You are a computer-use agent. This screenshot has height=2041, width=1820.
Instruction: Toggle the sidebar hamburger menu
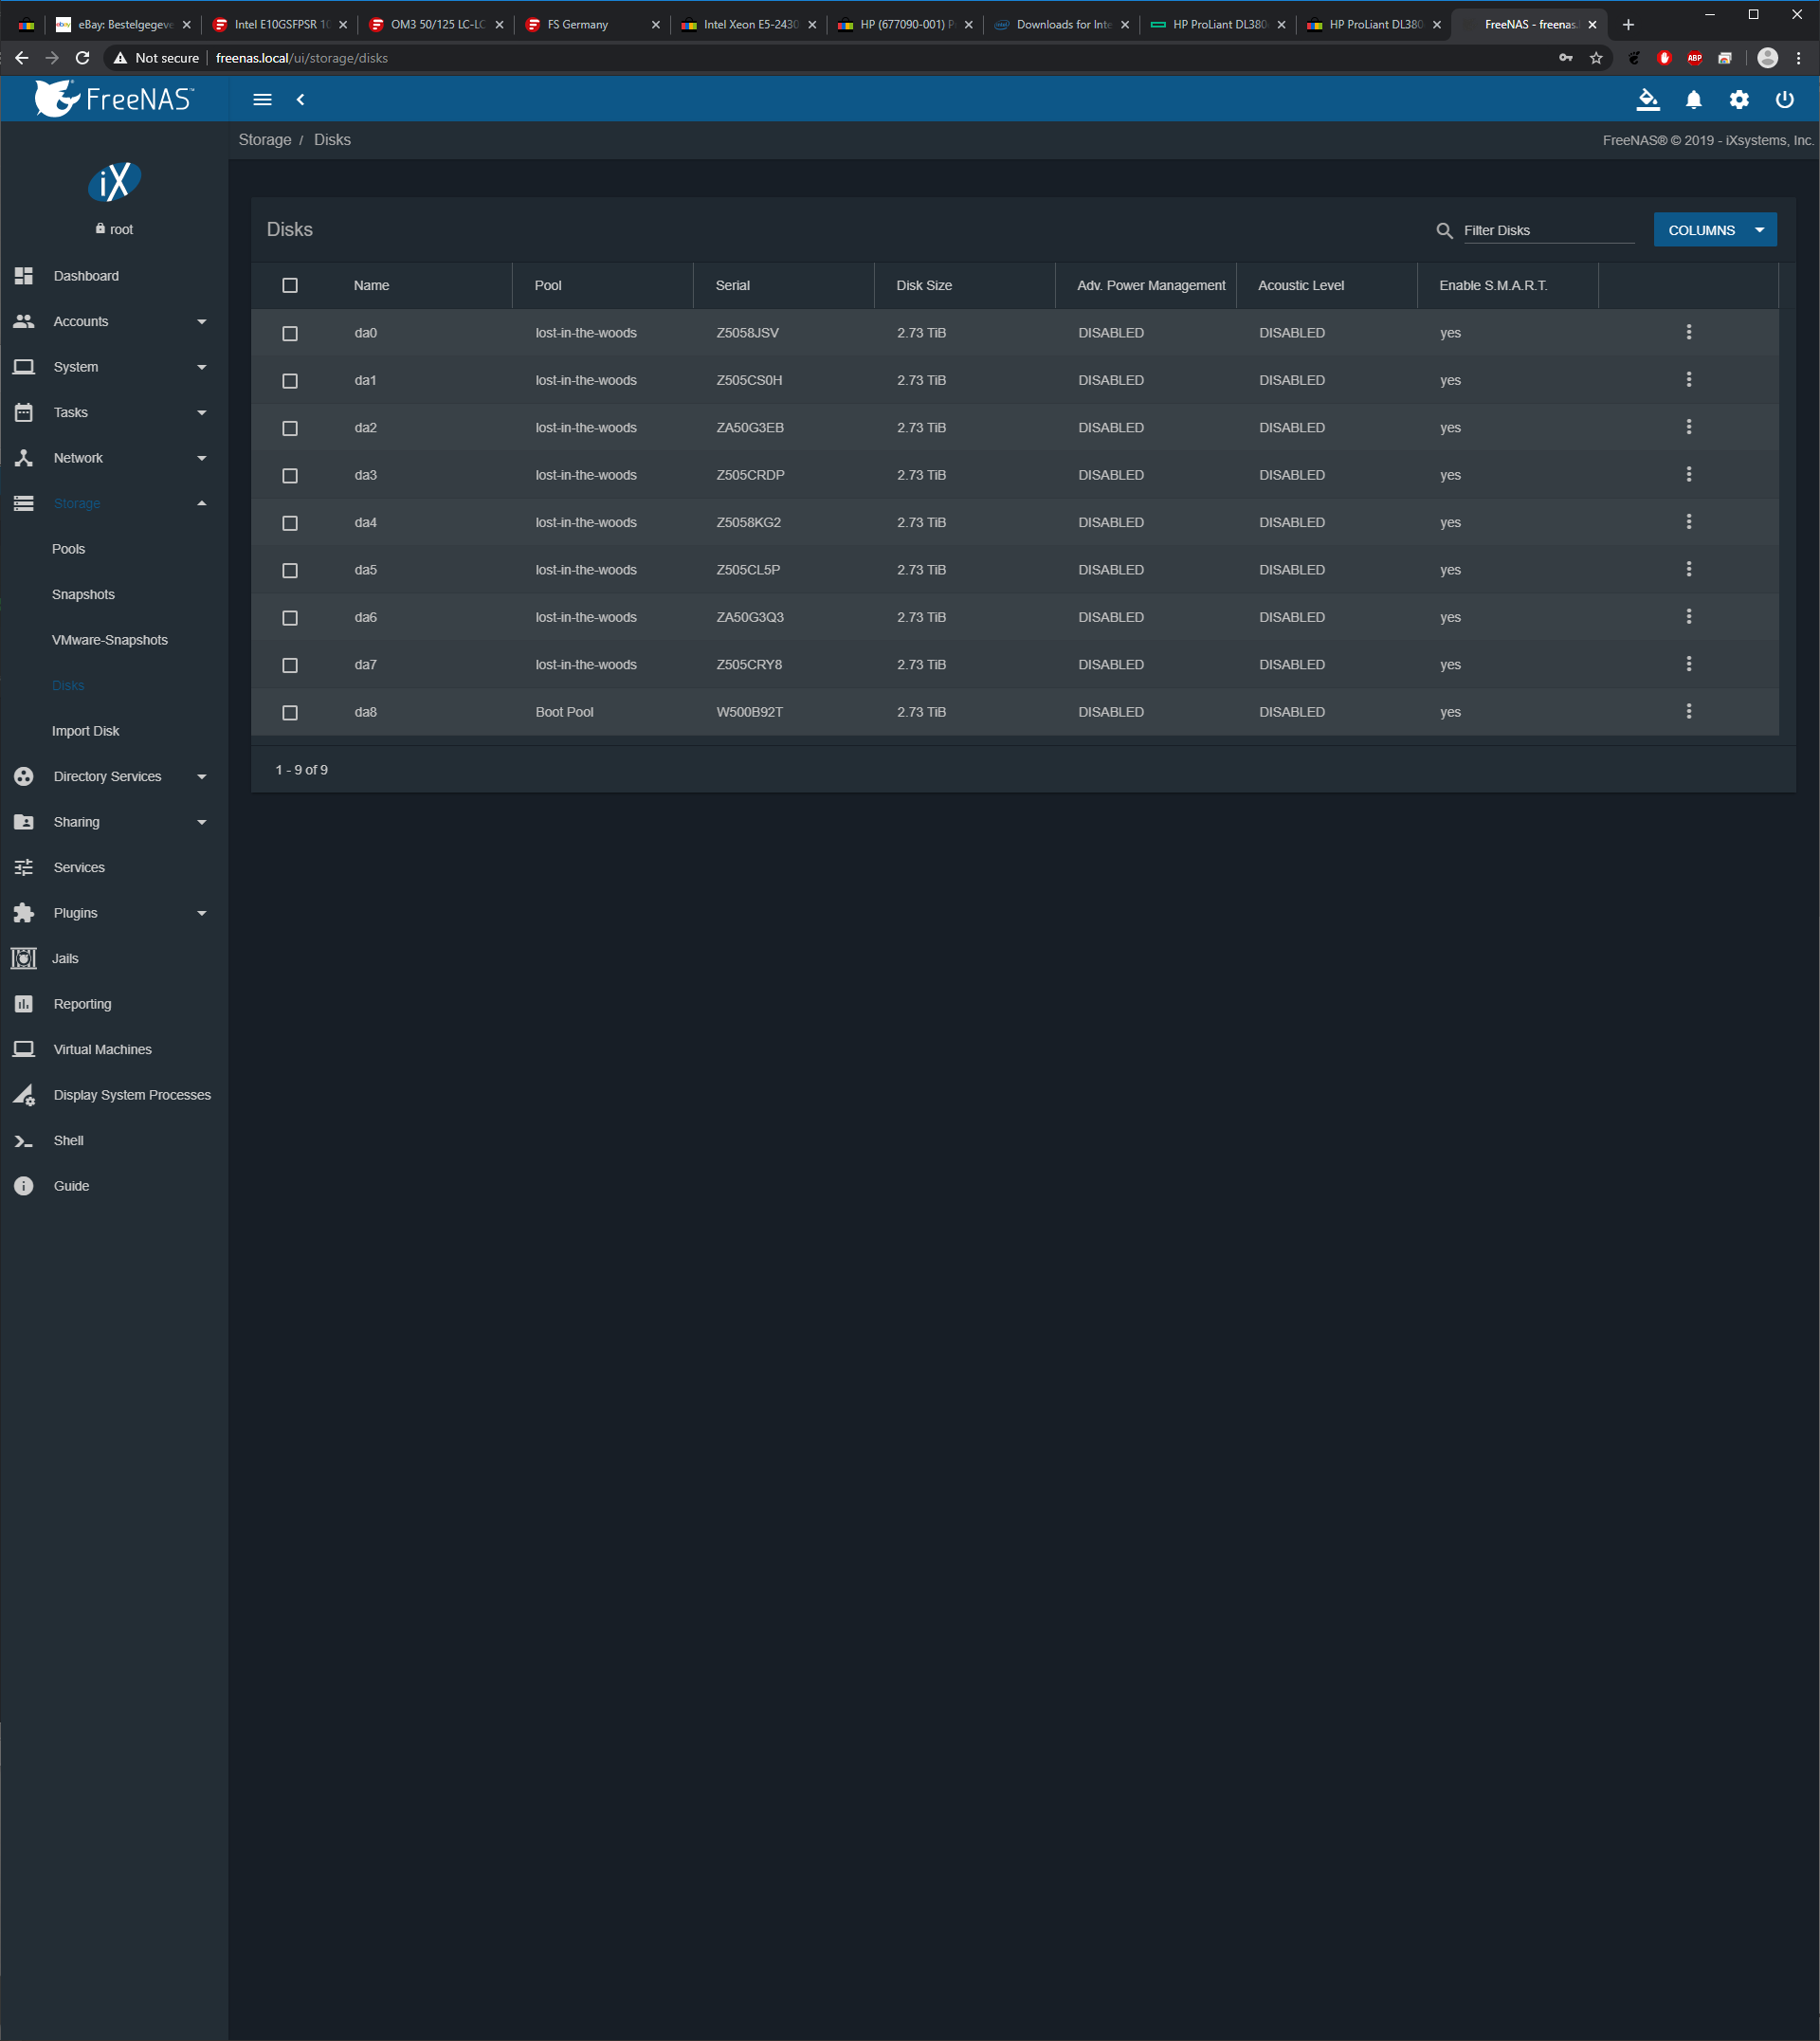coord(262,99)
